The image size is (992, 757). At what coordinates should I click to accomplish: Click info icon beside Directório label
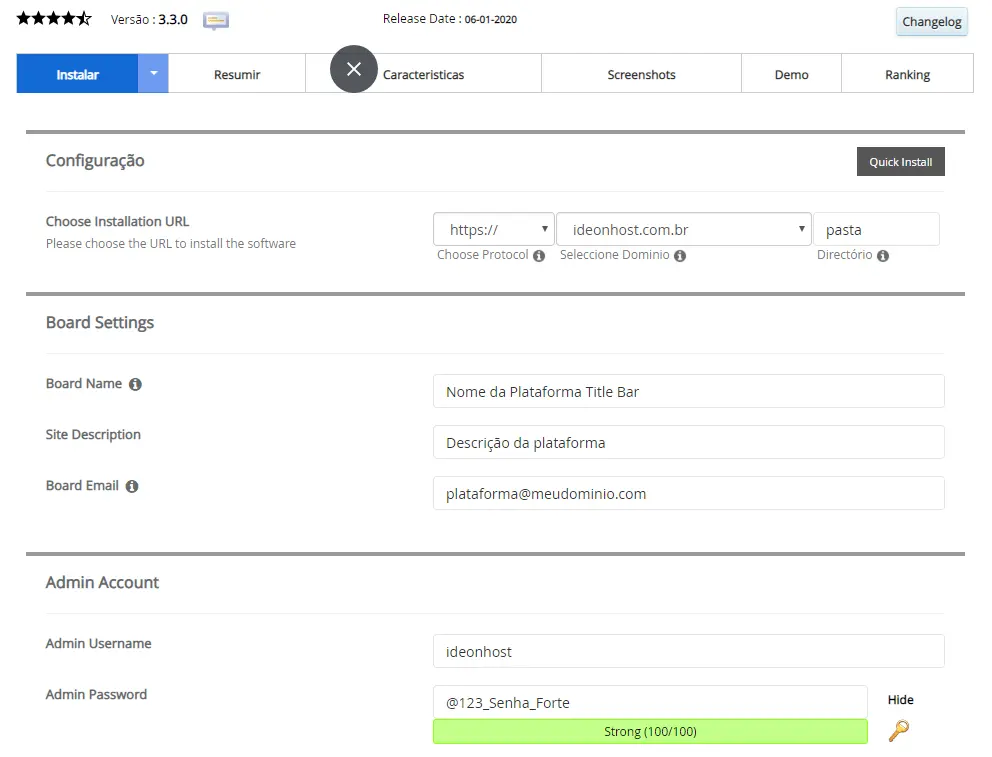(883, 256)
